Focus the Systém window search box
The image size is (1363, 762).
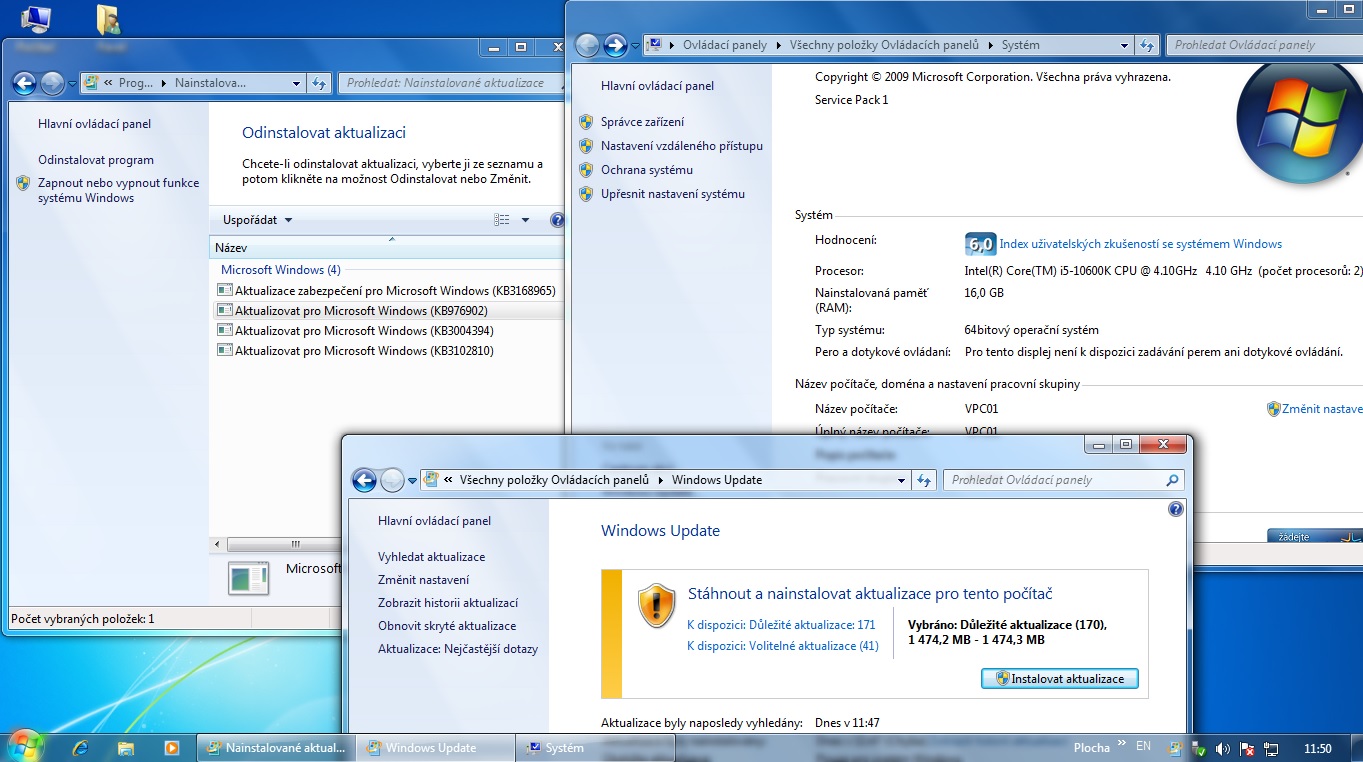click(1265, 45)
